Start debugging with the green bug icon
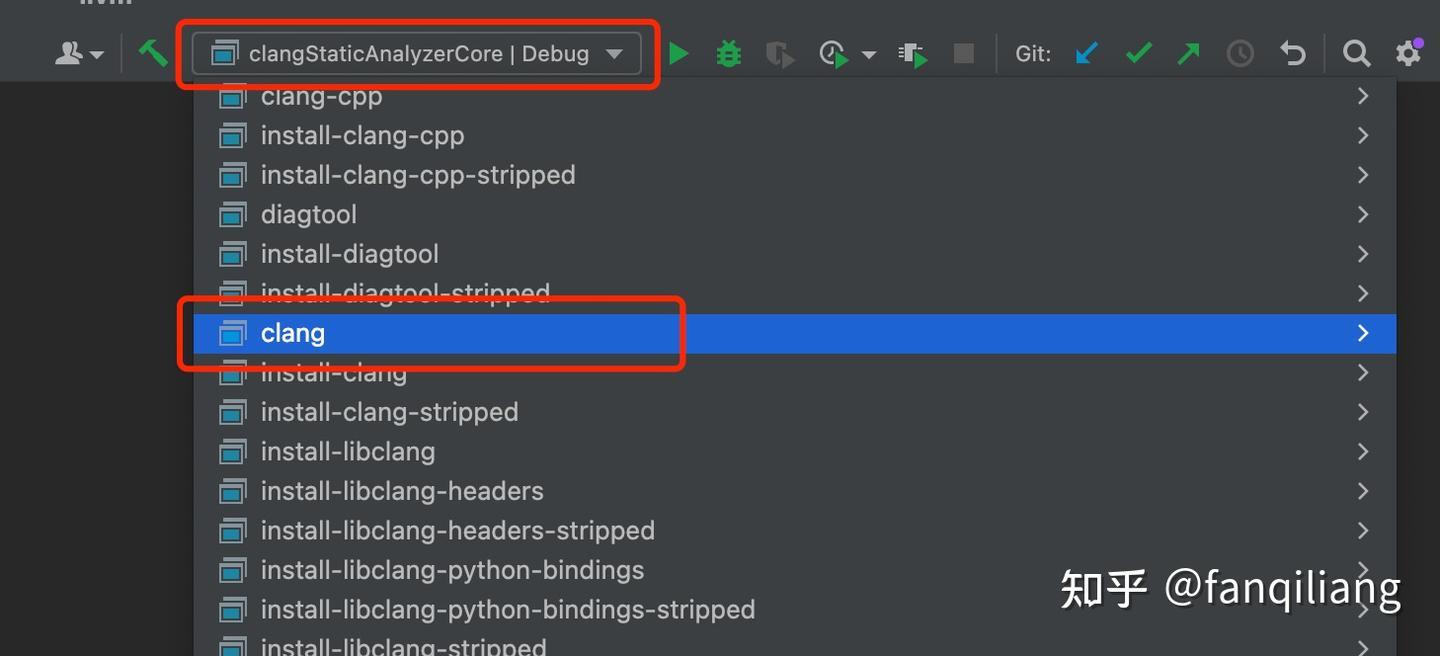The image size is (1440, 656). point(729,54)
